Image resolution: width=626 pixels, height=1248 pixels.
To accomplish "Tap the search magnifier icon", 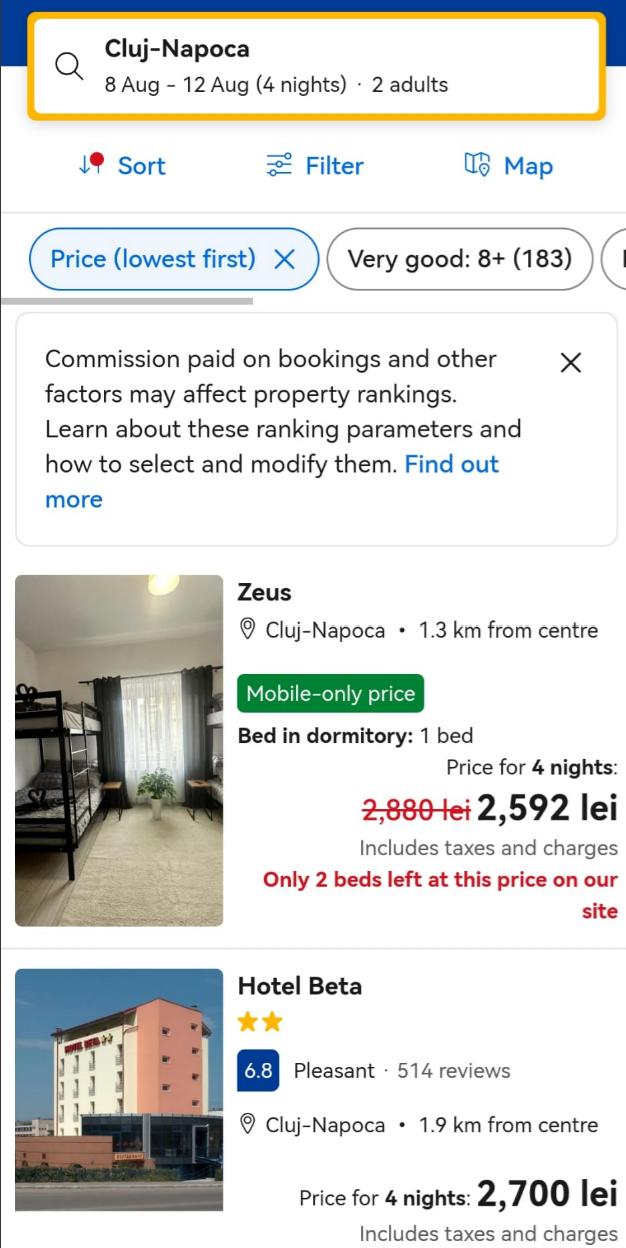I will 69,67.
